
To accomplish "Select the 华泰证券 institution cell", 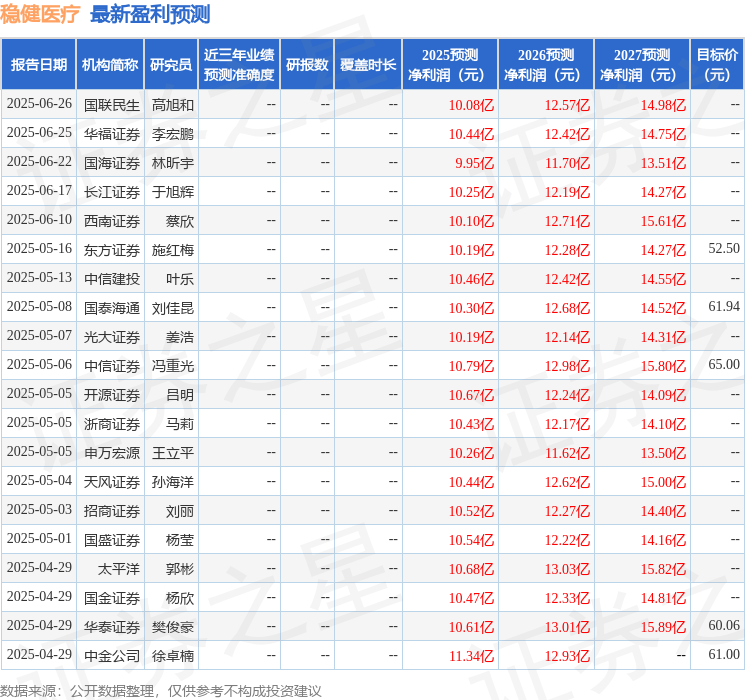I will (x=112, y=627).
